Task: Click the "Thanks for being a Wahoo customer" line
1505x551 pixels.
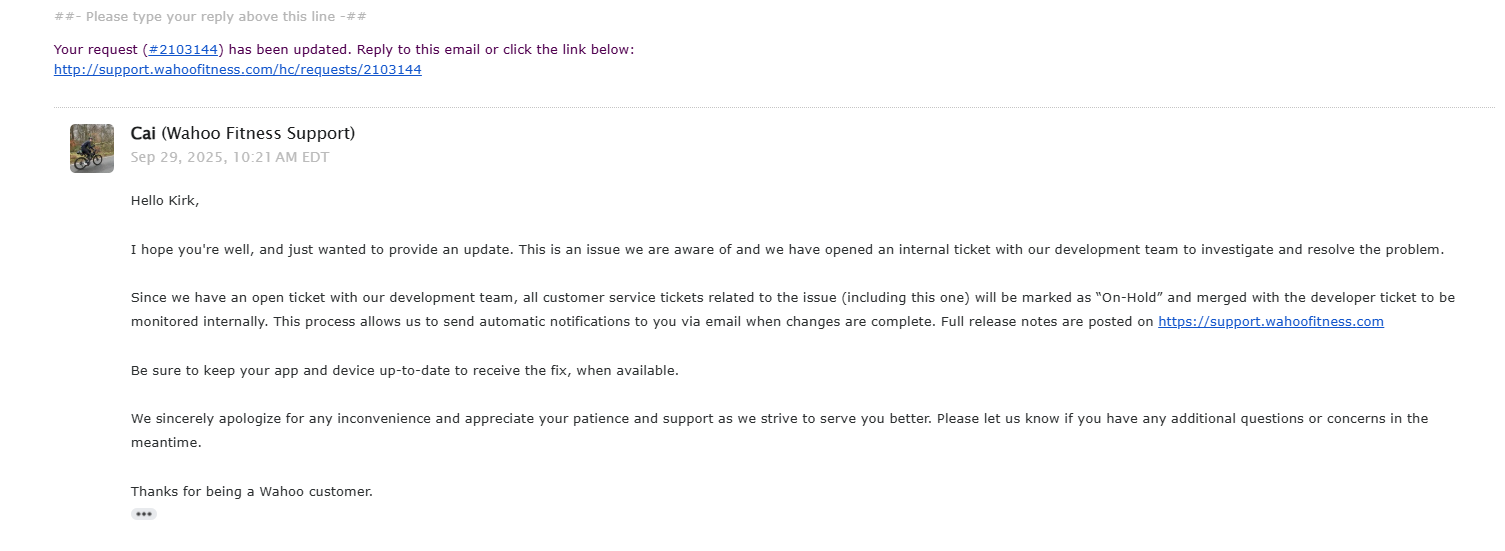Action: 251,492
